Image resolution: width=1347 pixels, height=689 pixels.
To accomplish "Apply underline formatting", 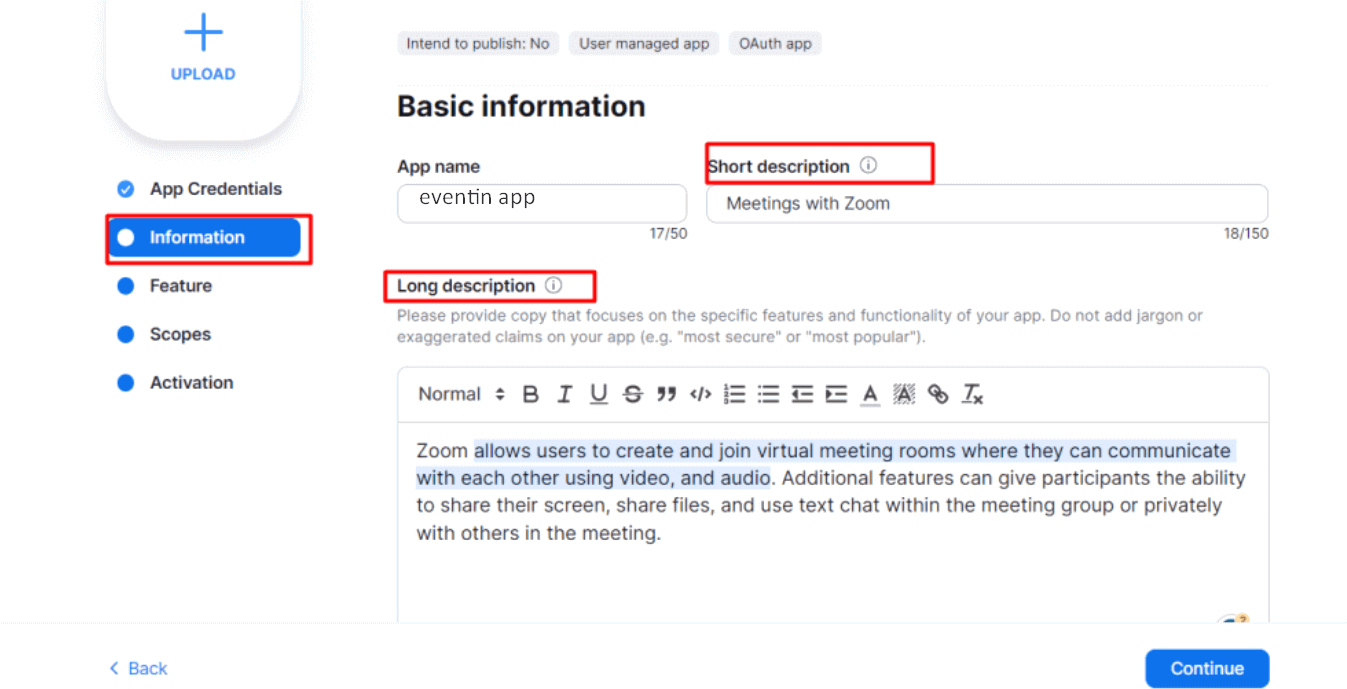I will point(598,394).
